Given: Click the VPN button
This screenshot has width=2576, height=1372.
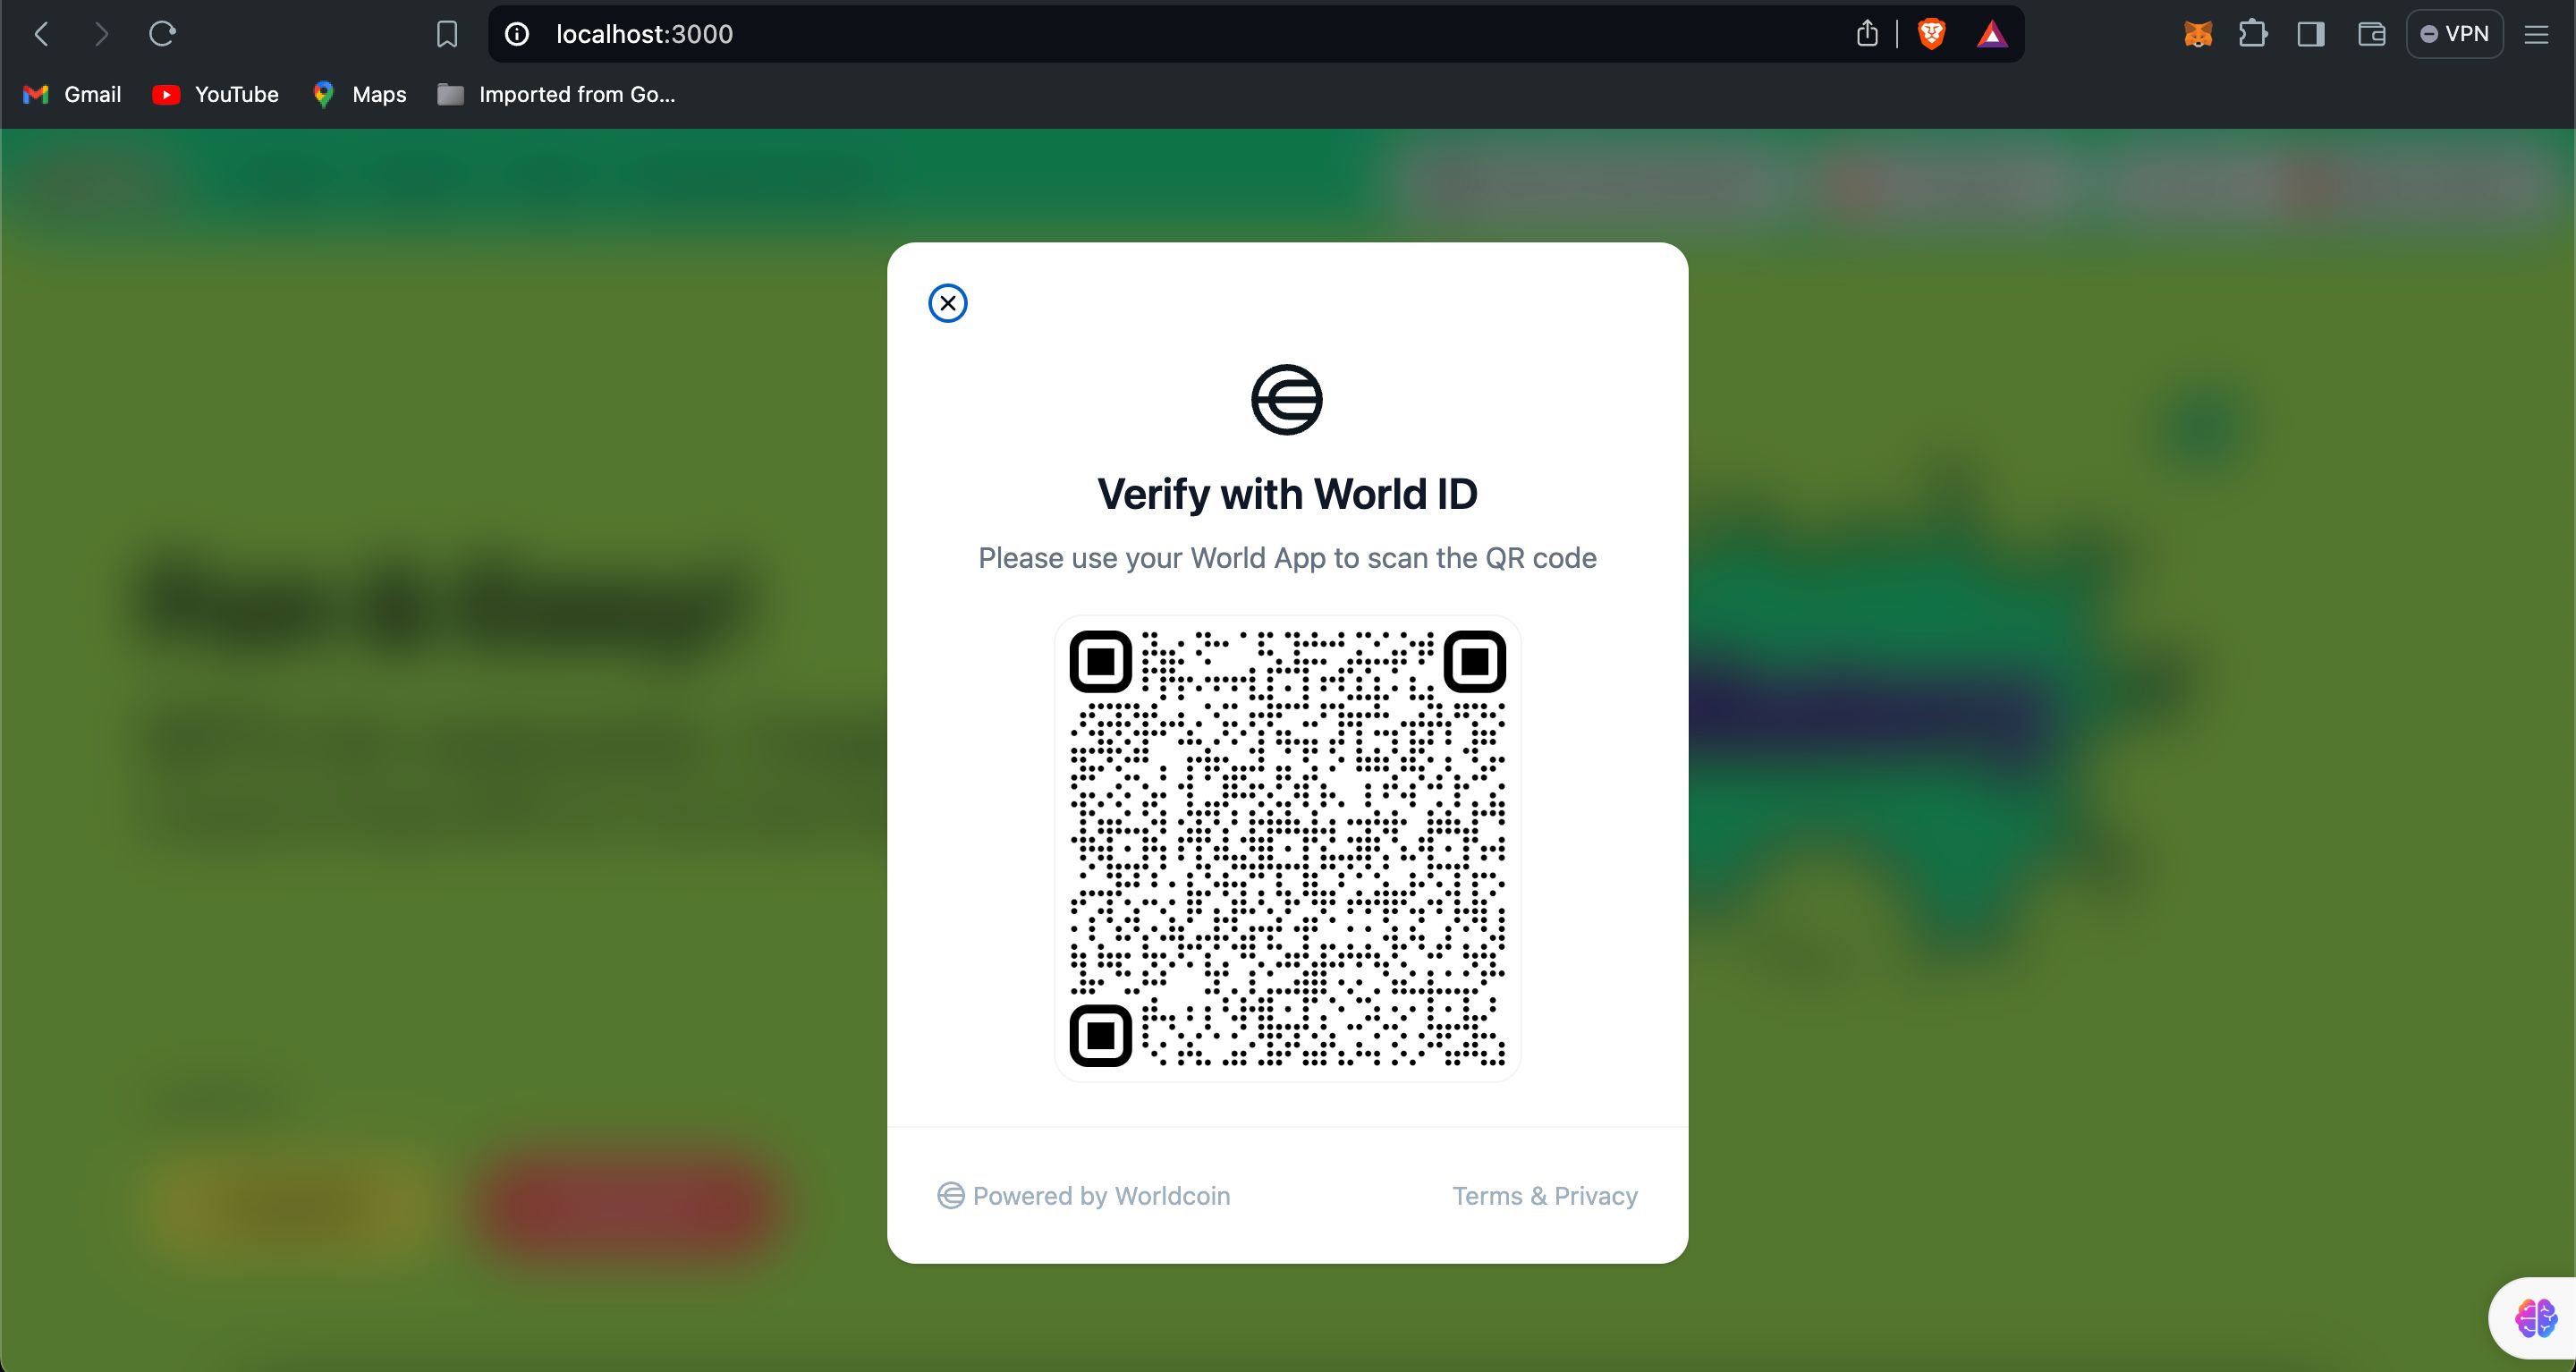Looking at the screenshot, I should point(2454,34).
